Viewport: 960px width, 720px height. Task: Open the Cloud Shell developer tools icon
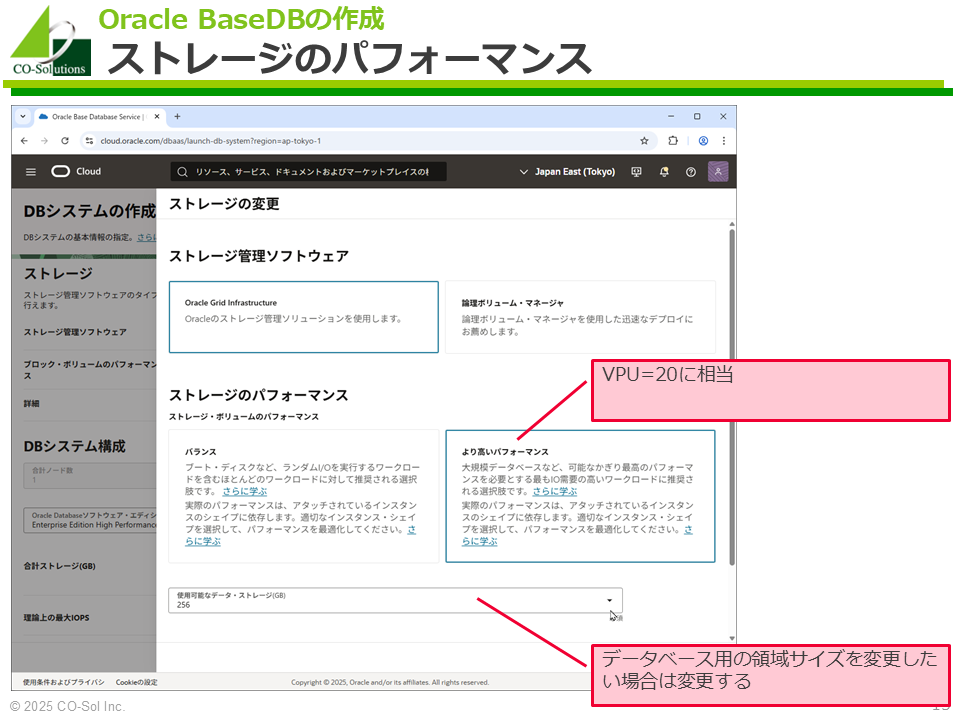(x=636, y=172)
